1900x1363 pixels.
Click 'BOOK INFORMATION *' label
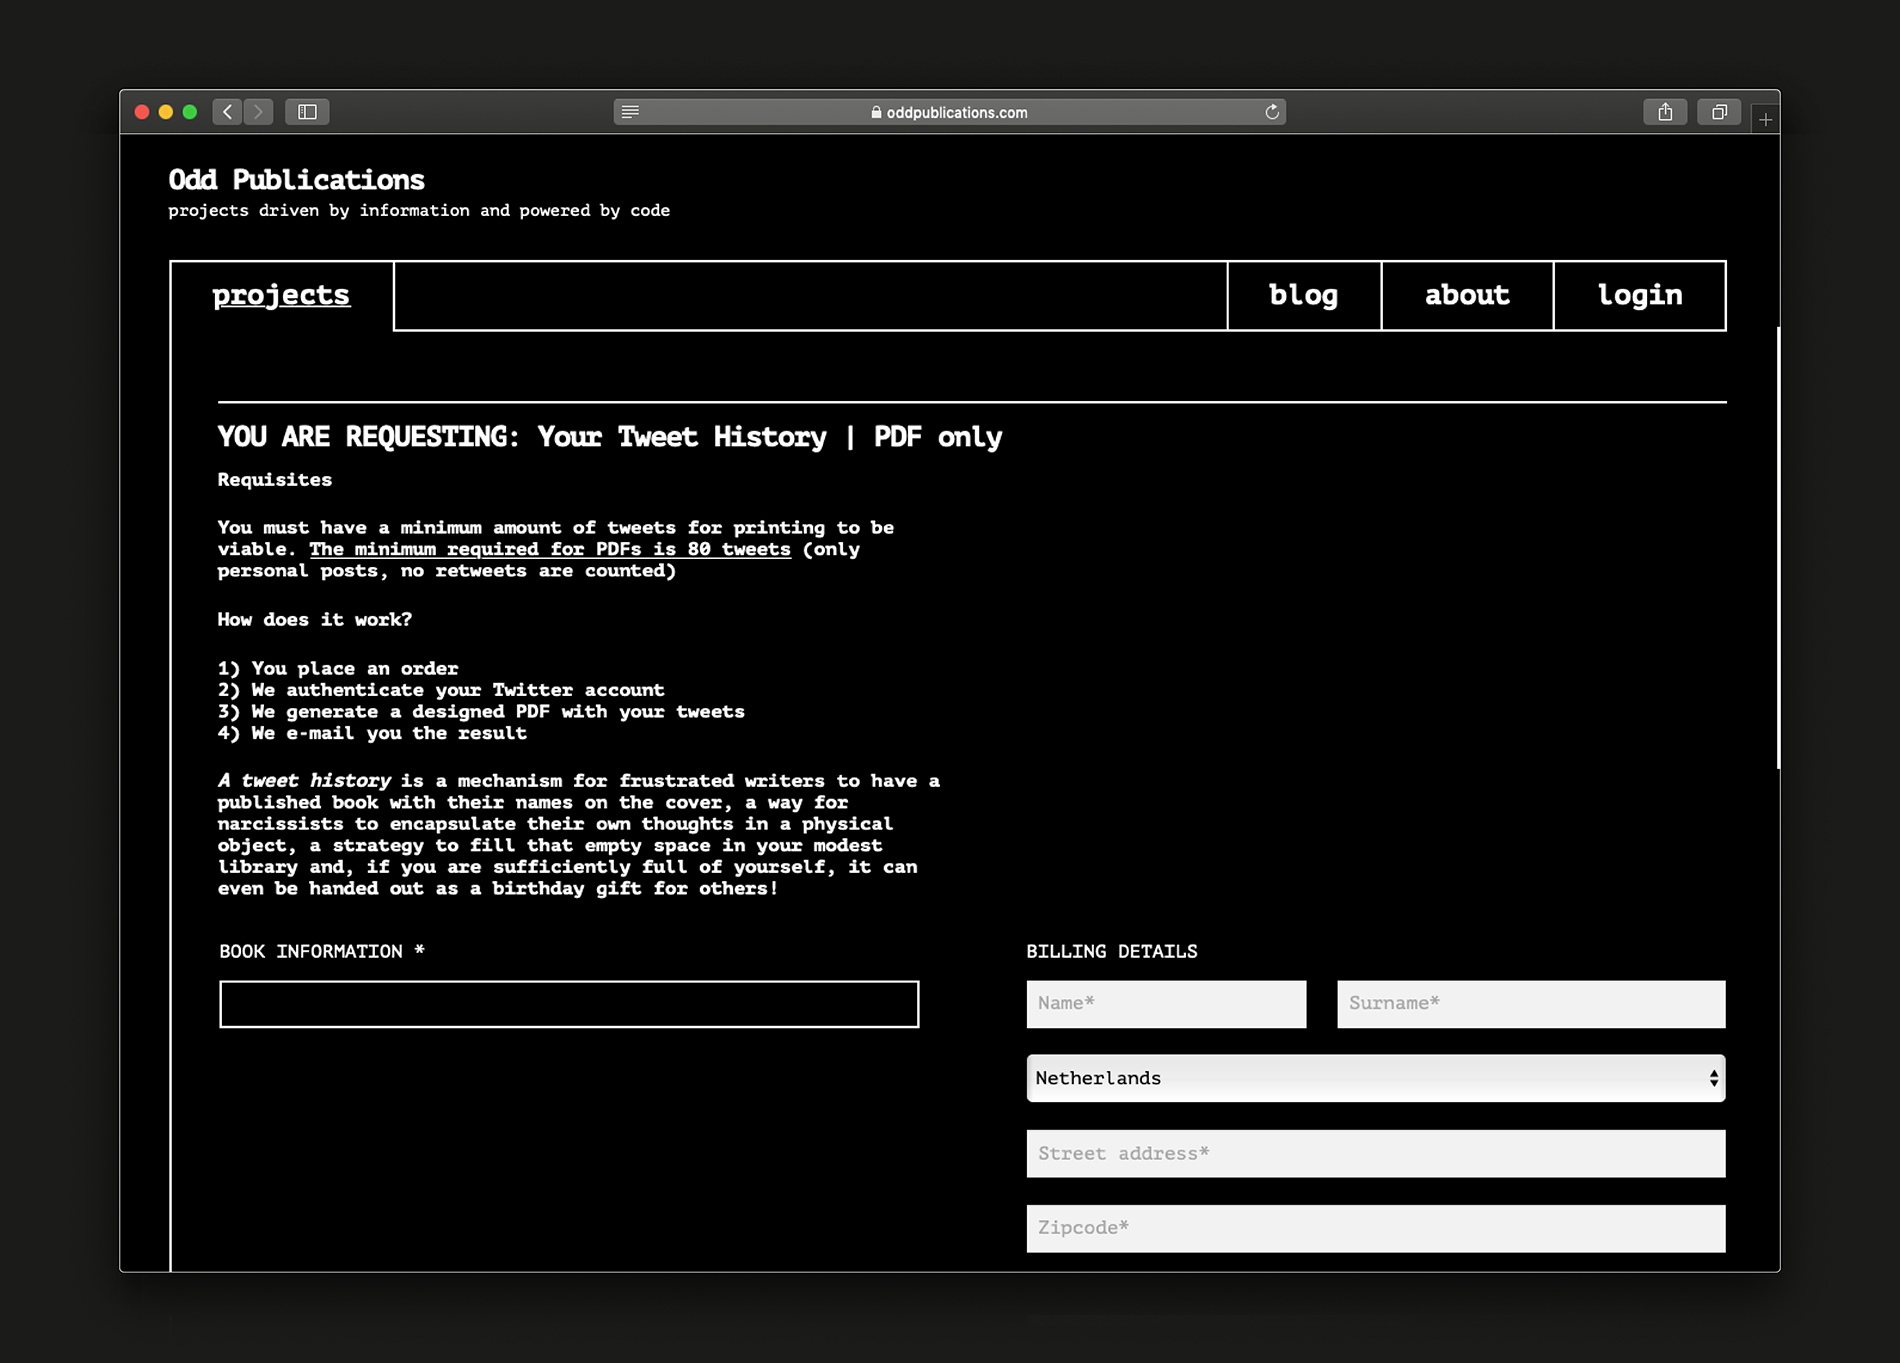click(322, 952)
